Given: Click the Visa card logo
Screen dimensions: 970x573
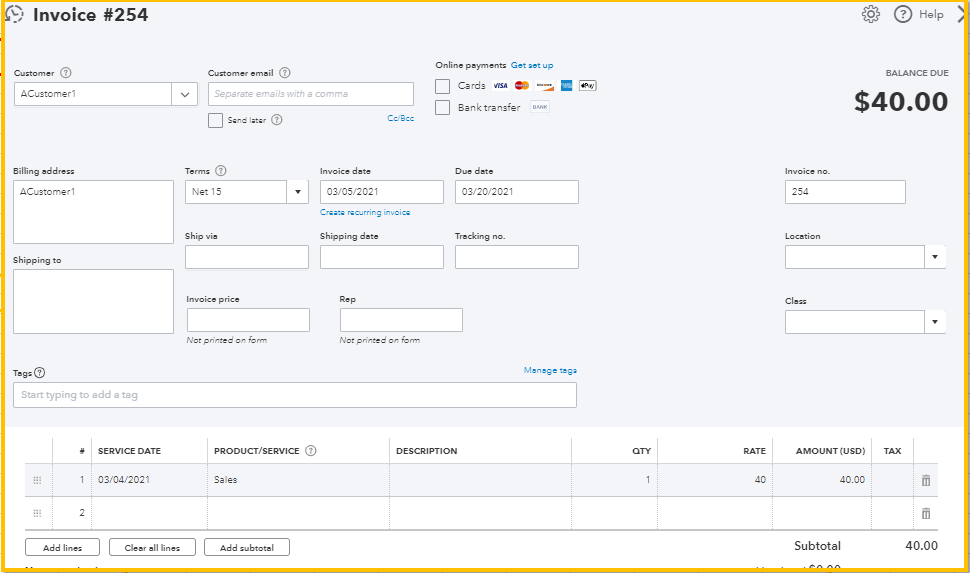Looking at the screenshot, I should 500,85.
